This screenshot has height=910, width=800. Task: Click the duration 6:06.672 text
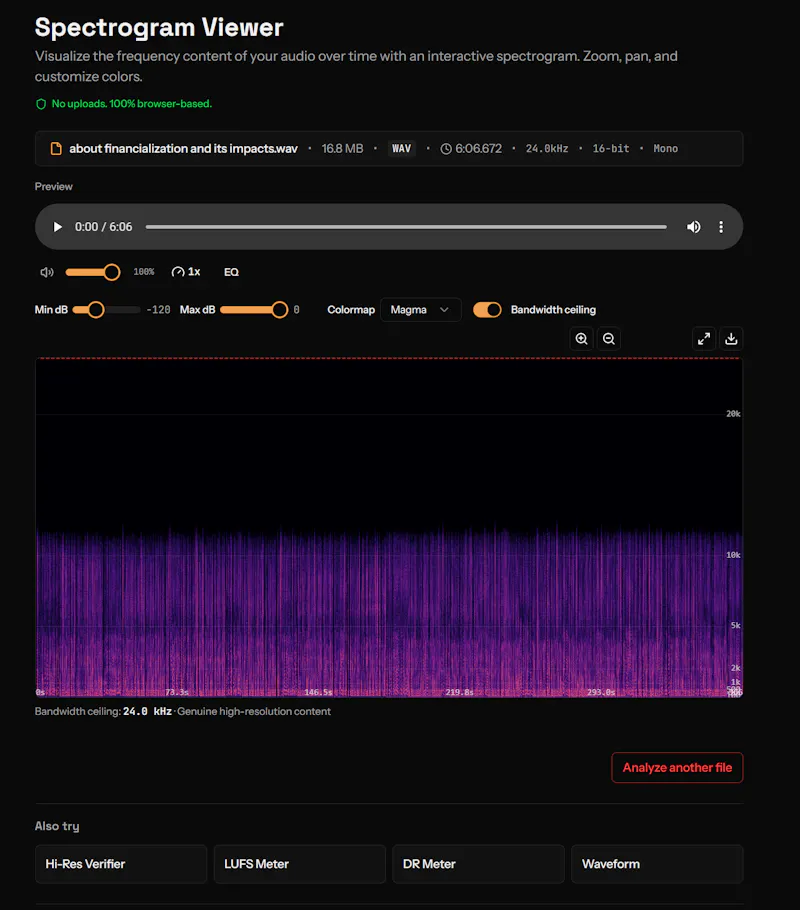coord(478,149)
